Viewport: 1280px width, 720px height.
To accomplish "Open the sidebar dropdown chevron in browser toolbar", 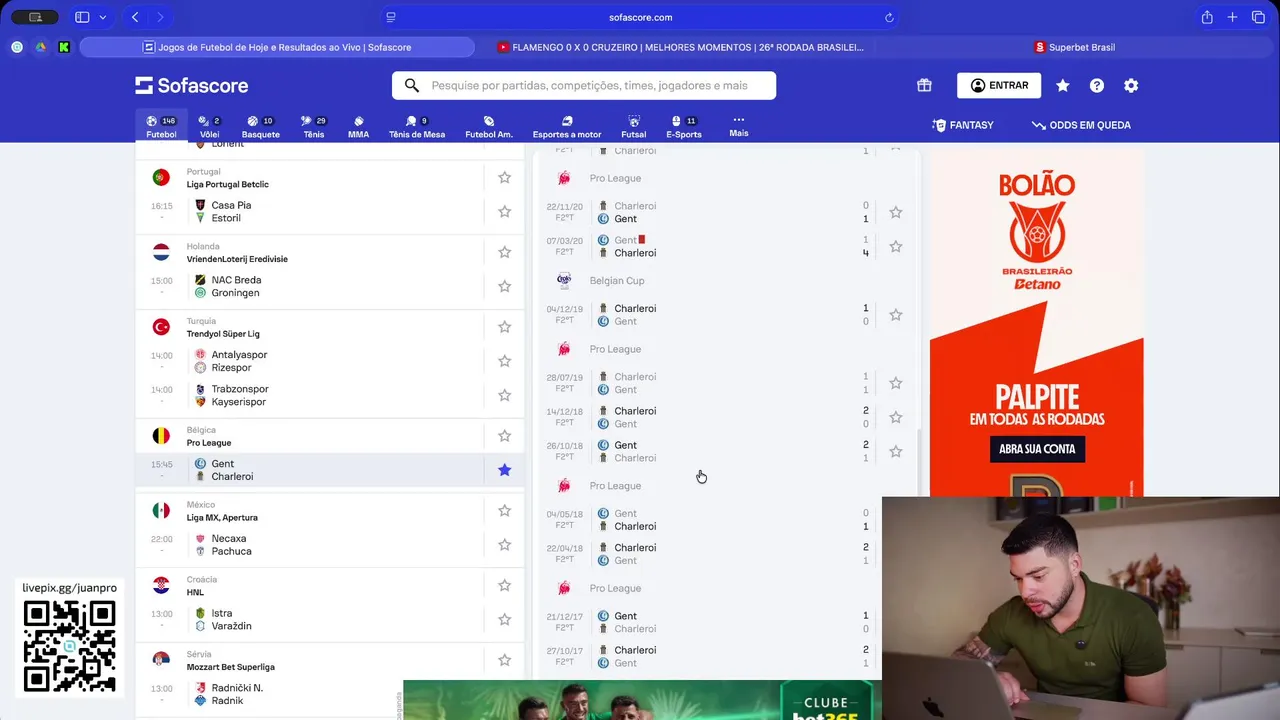I will (x=102, y=17).
